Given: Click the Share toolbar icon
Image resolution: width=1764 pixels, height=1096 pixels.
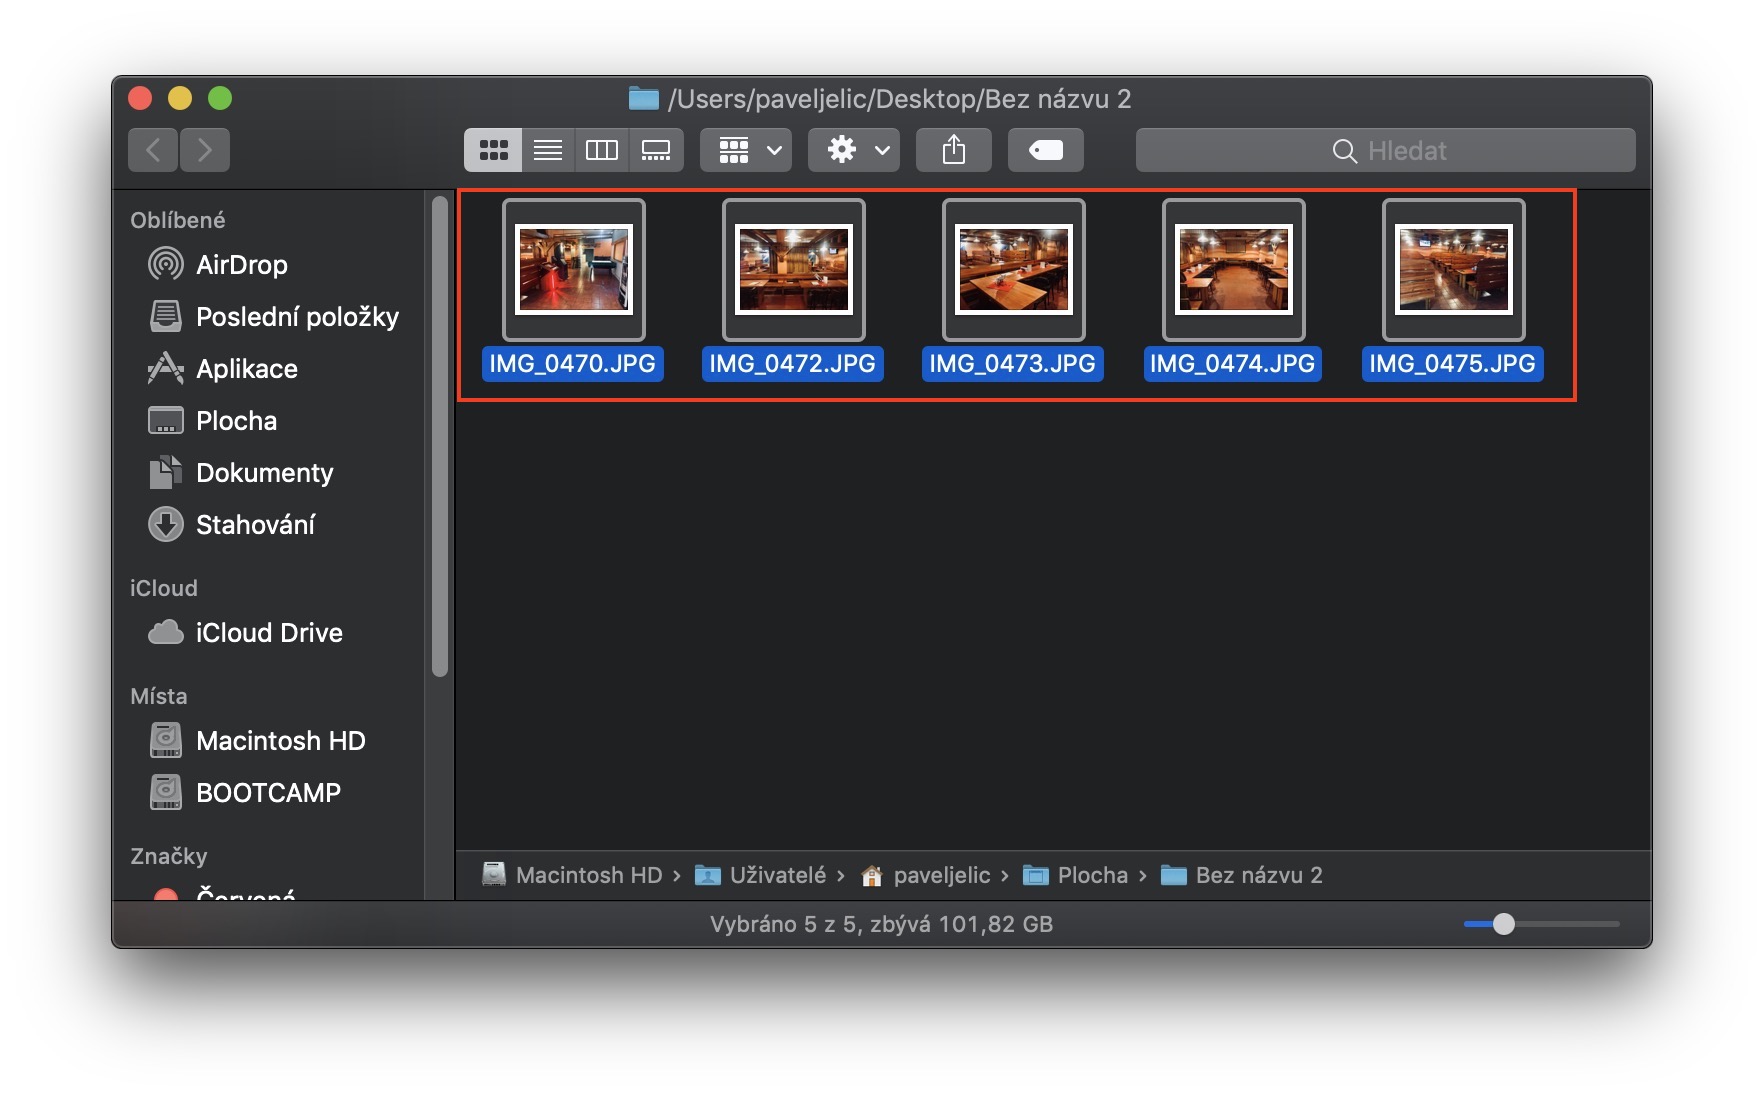Looking at the screenshot, I should (954, 150).
